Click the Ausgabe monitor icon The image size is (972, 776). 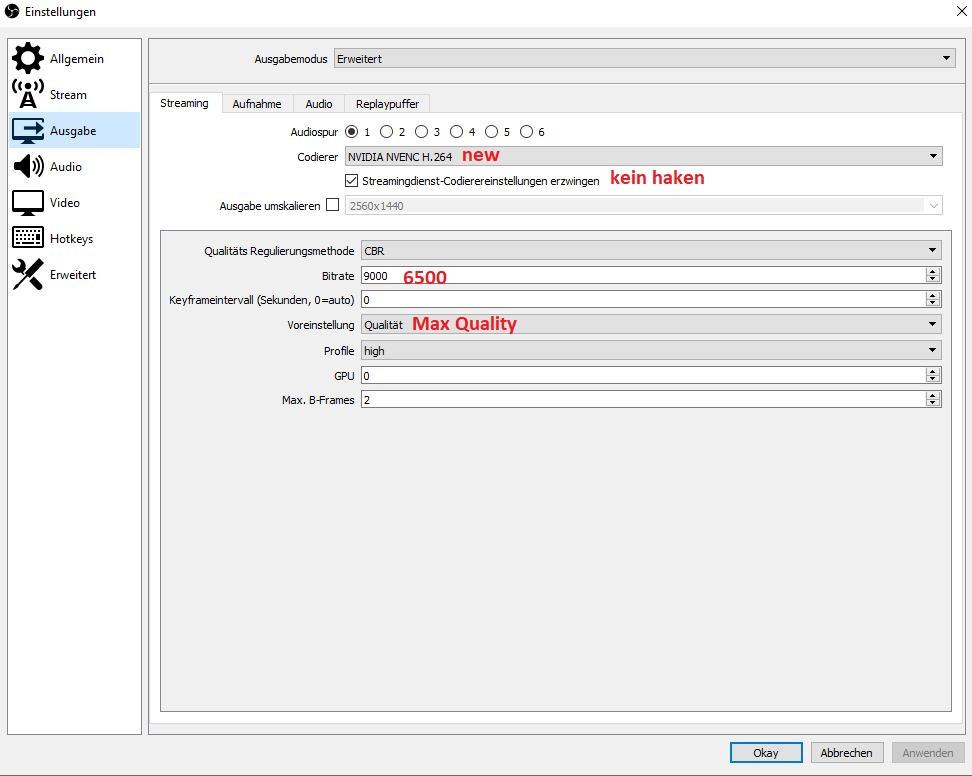[x=28, y=130]
